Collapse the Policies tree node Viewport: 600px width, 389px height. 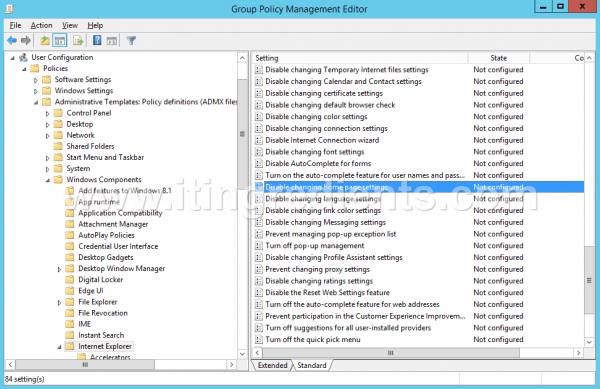click(24, 69)
